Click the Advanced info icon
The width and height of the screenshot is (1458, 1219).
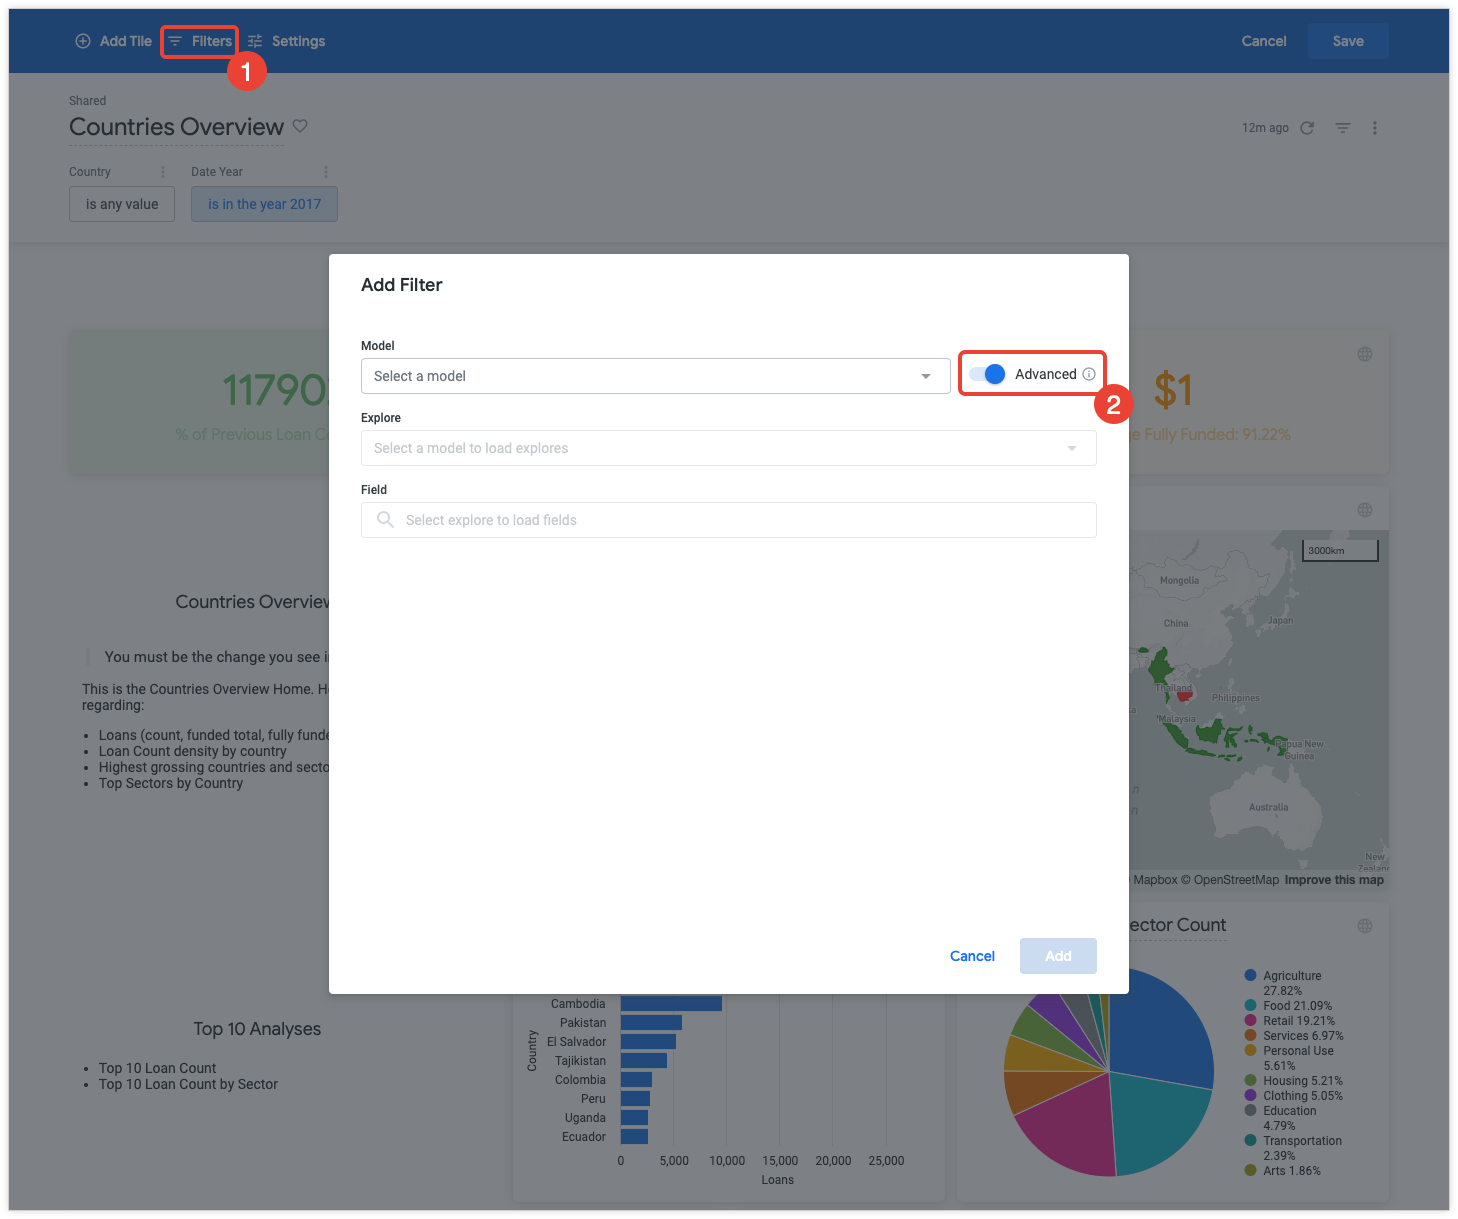click(x=1089, y=374)
